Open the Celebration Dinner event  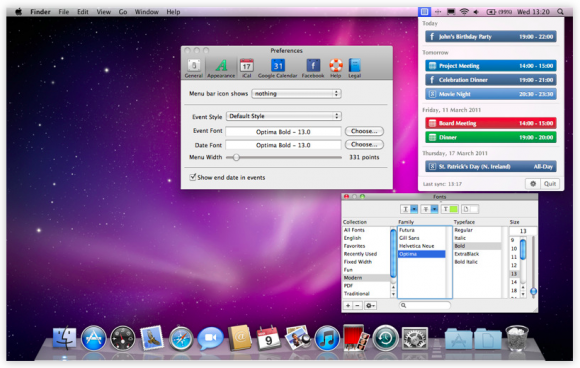(x=491, y=80)
